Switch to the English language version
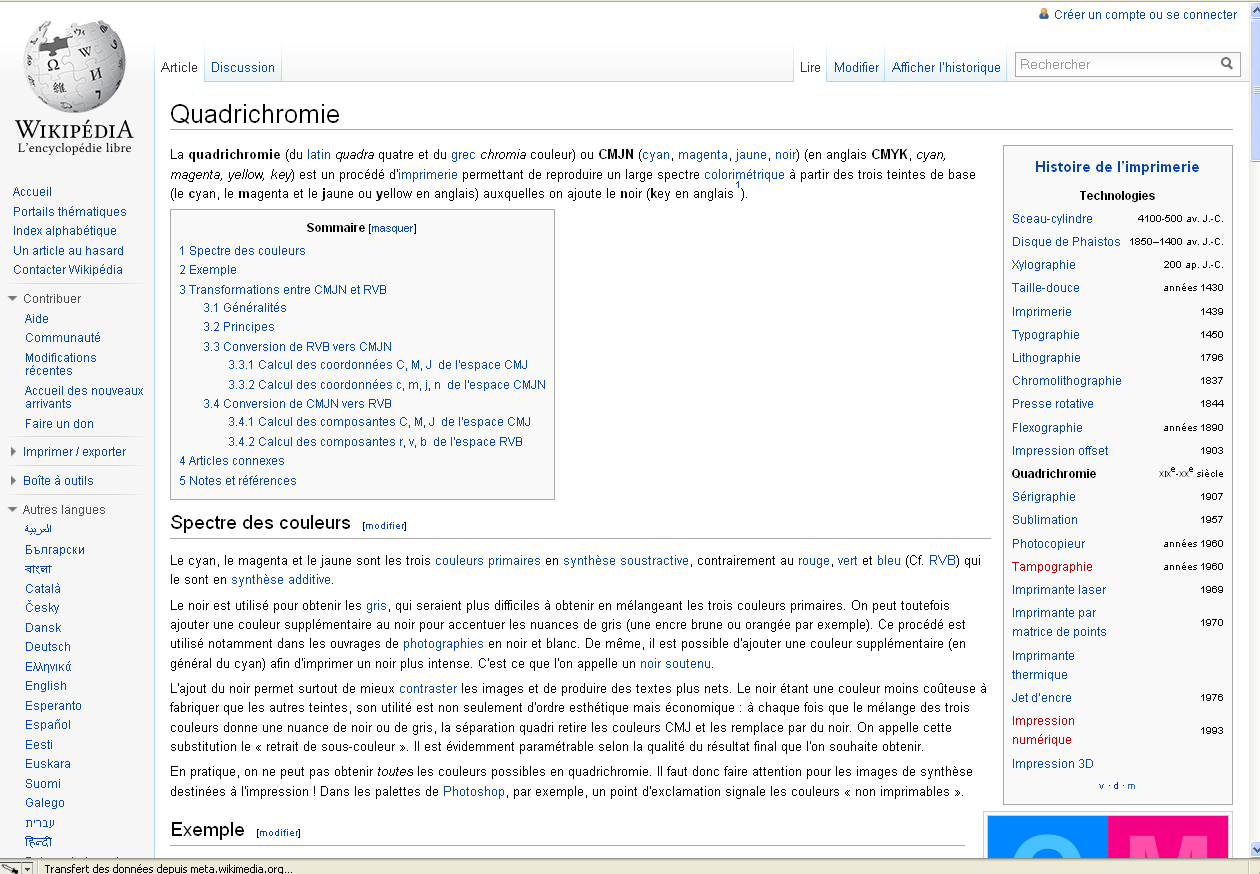 coord(46,686)
